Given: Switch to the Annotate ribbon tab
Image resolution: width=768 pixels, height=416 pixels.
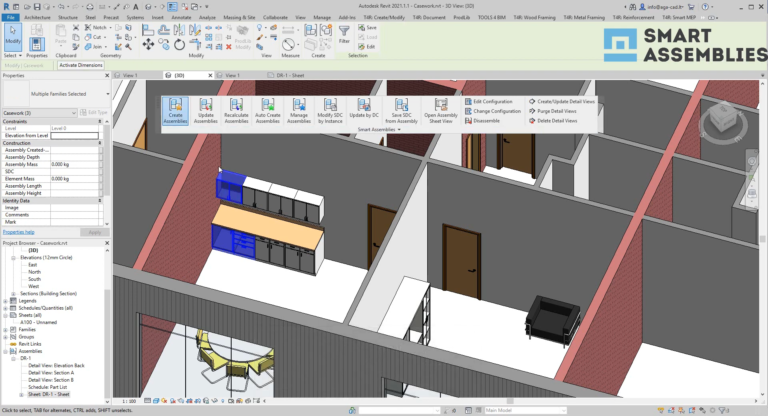Looking at the screenshot, I should (x=181, y=17).
